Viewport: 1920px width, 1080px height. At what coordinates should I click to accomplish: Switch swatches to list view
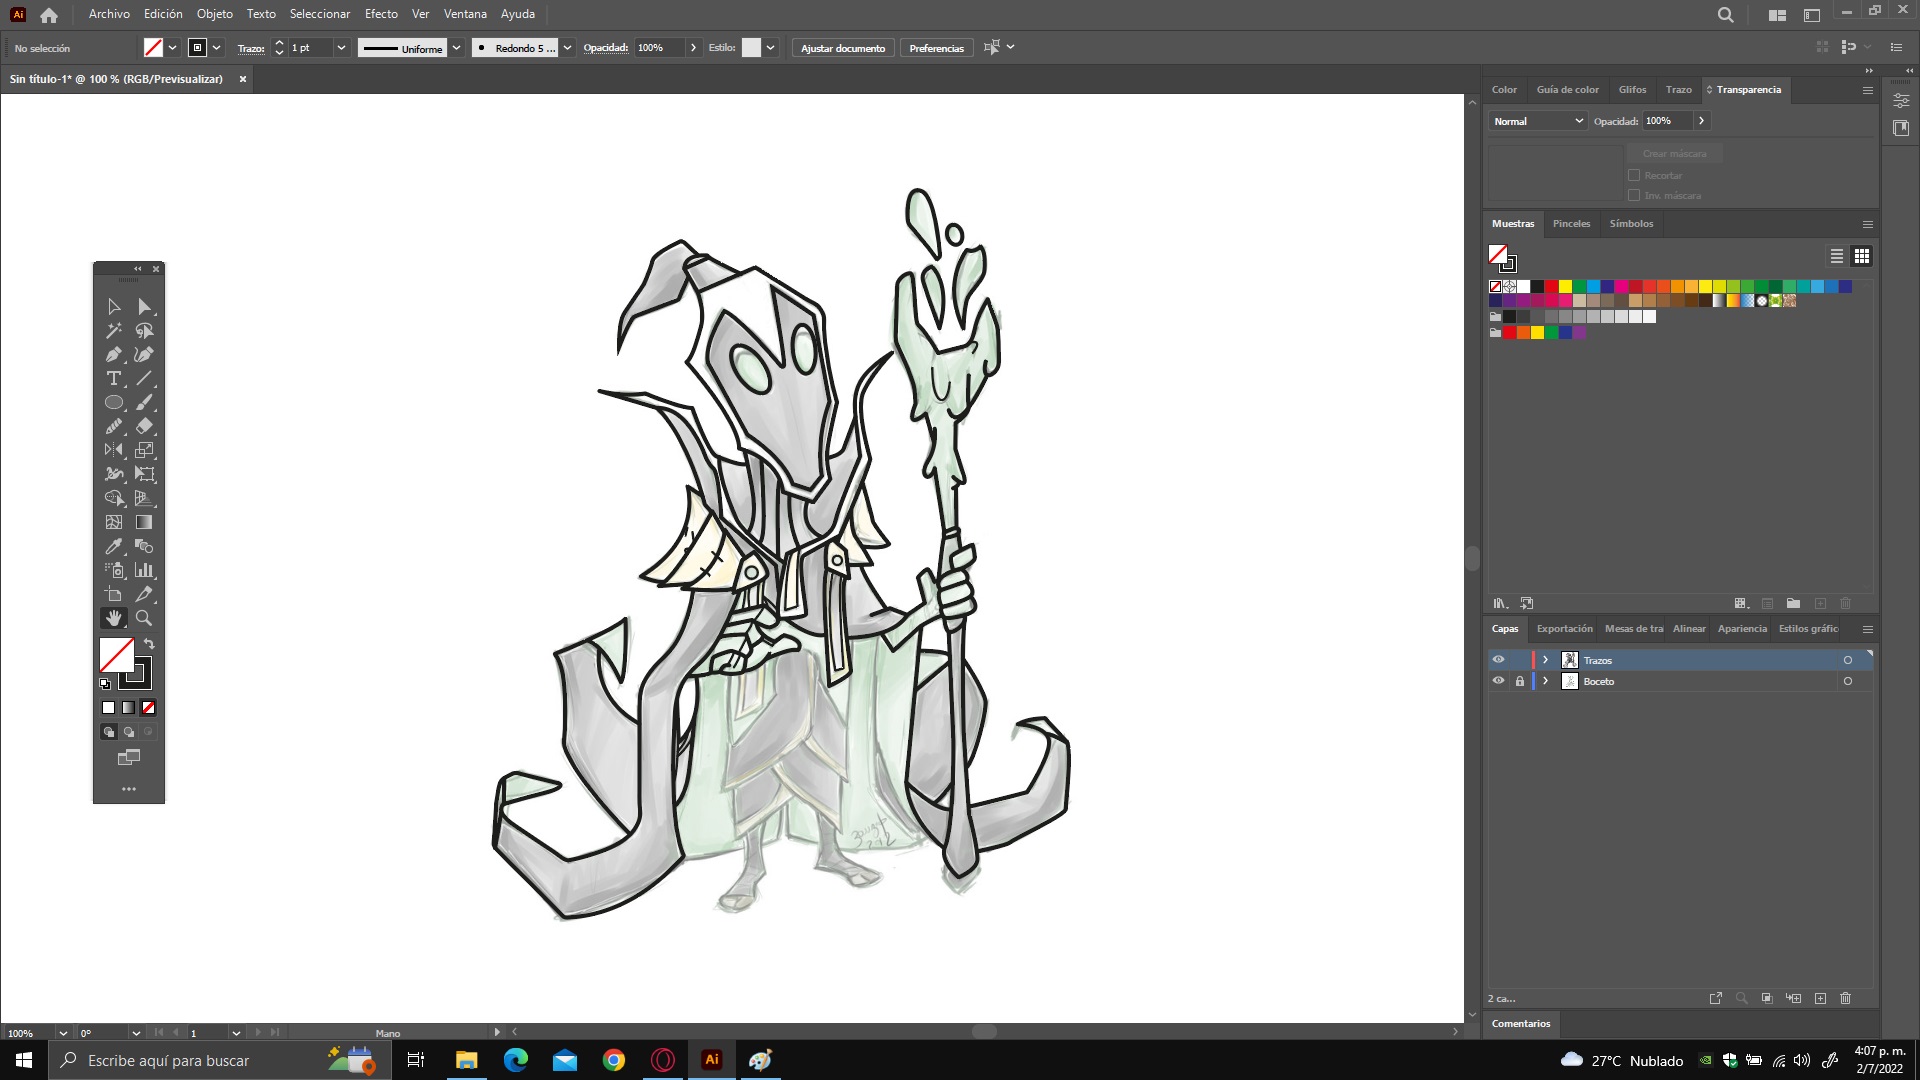click(x=1837, y=257)
